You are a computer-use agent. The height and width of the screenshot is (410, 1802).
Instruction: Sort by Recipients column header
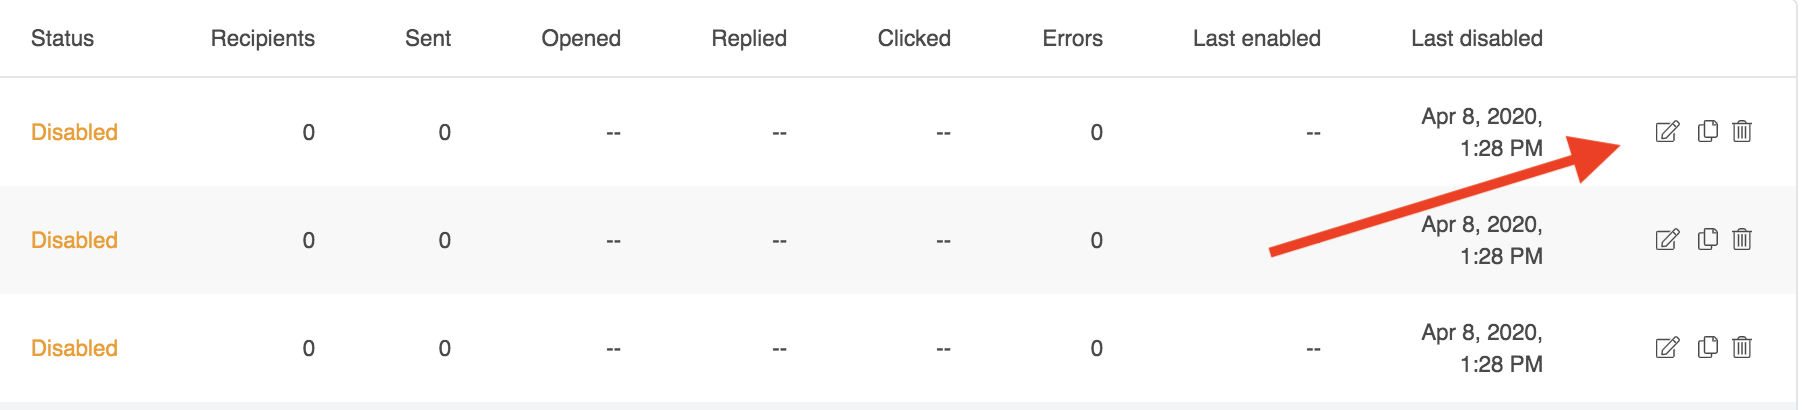tap(262, 38)
